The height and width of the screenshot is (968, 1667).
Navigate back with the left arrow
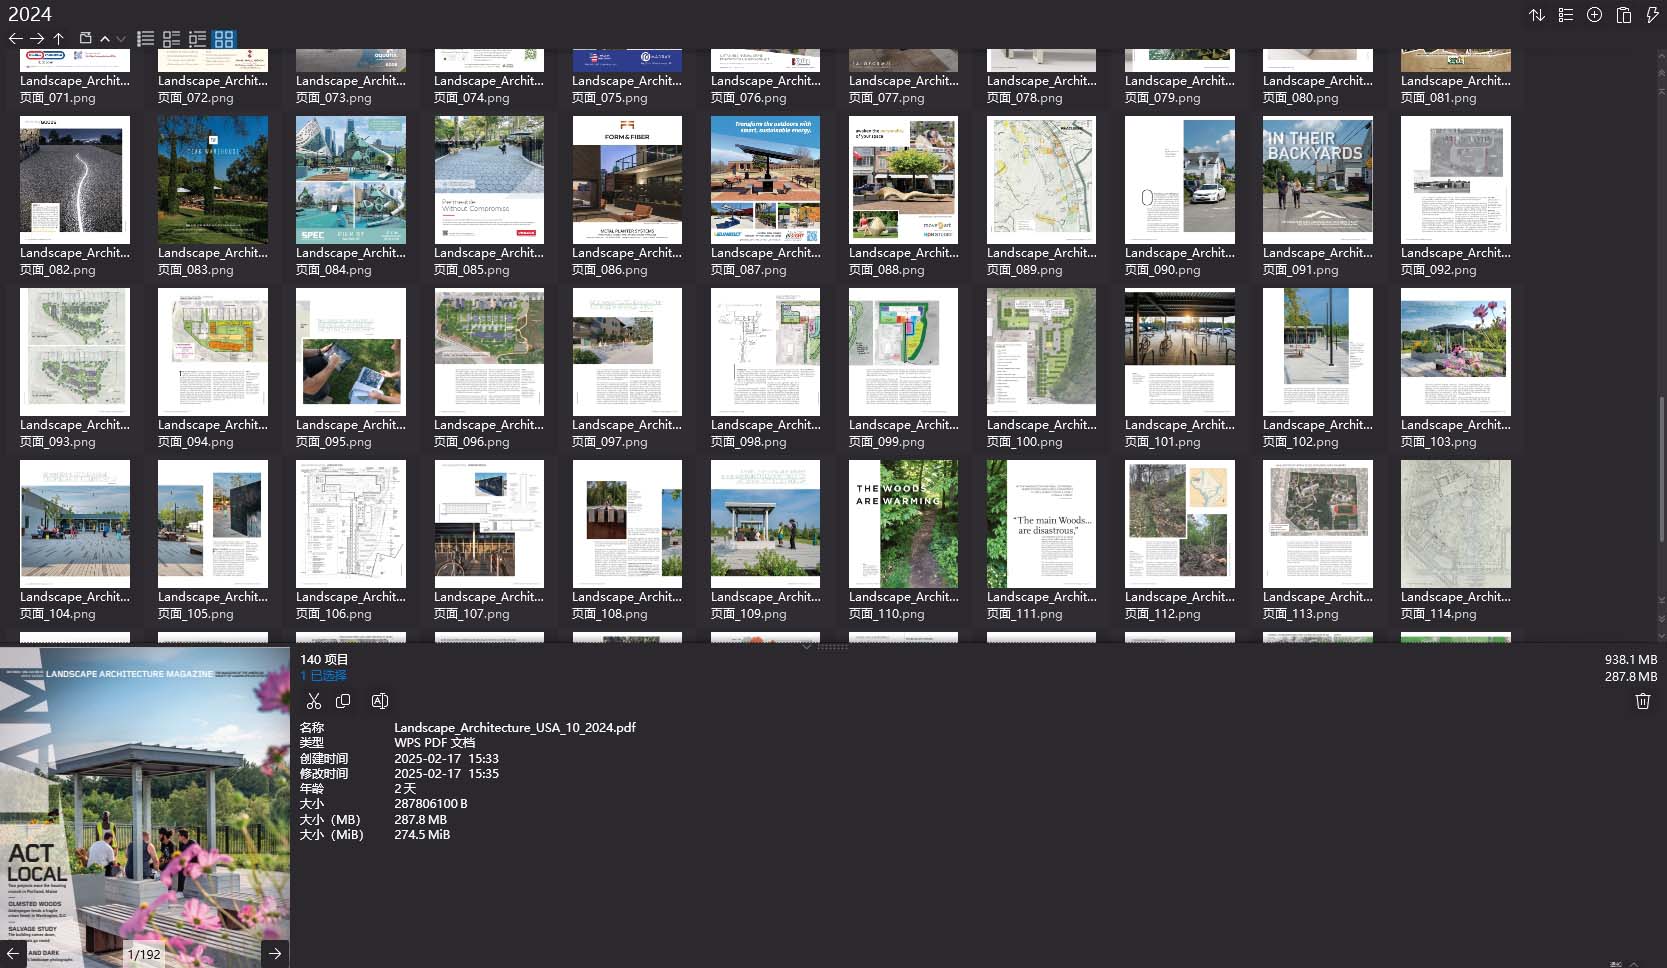click(15, 39)
